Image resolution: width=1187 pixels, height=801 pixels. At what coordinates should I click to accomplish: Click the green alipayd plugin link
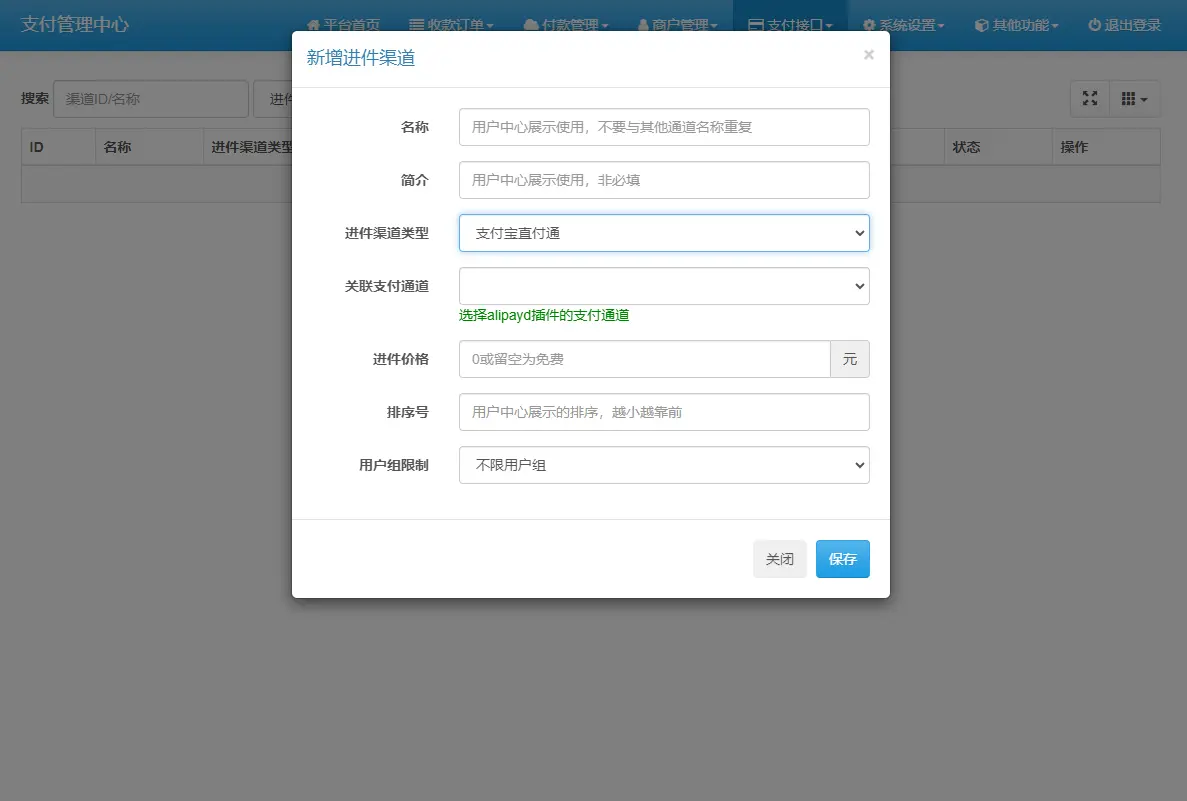(543, 315)
